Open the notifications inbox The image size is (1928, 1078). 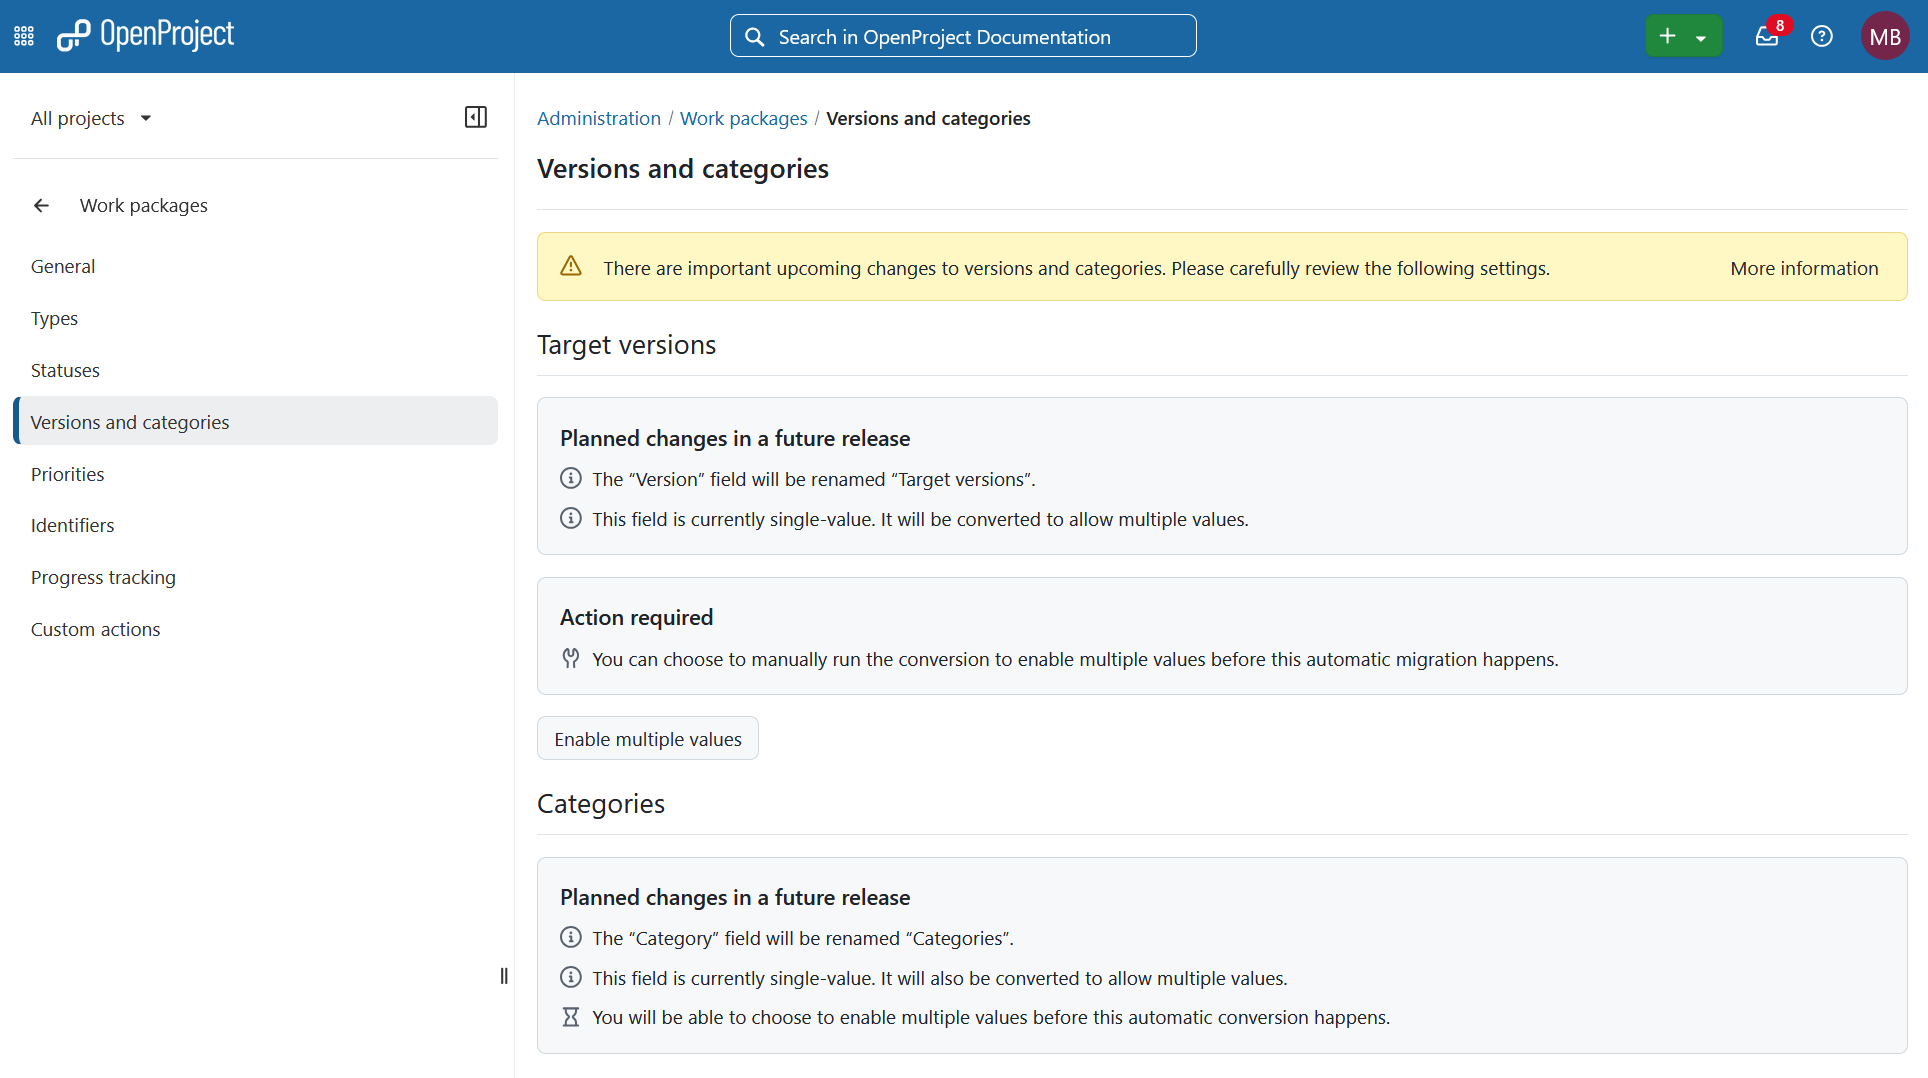(1767, 37)
